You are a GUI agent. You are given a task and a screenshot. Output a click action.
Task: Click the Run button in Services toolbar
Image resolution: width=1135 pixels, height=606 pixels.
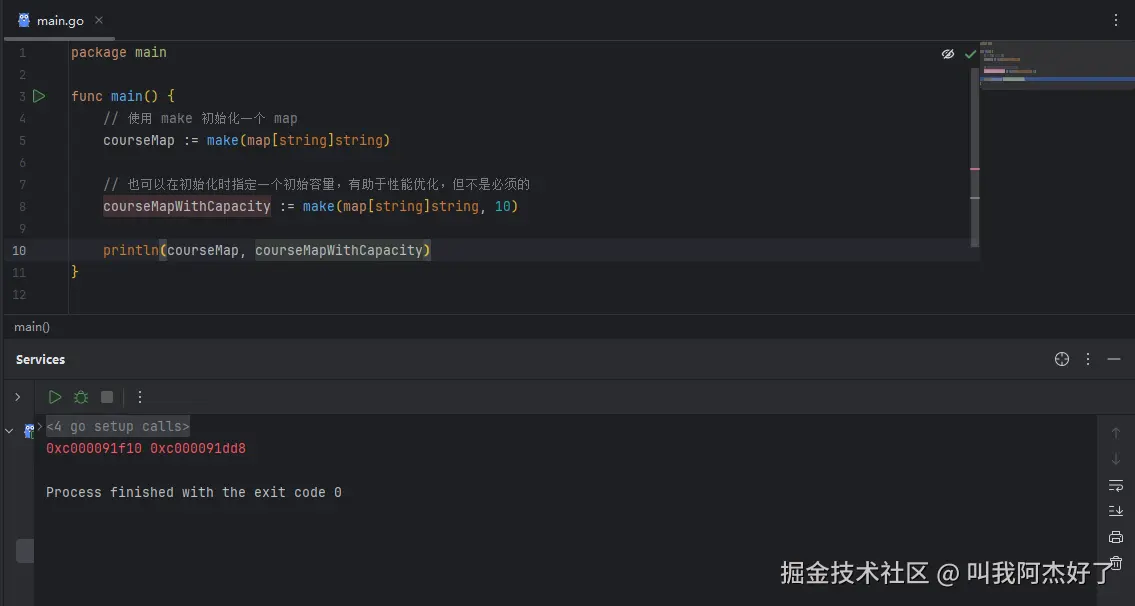[55, 397]
